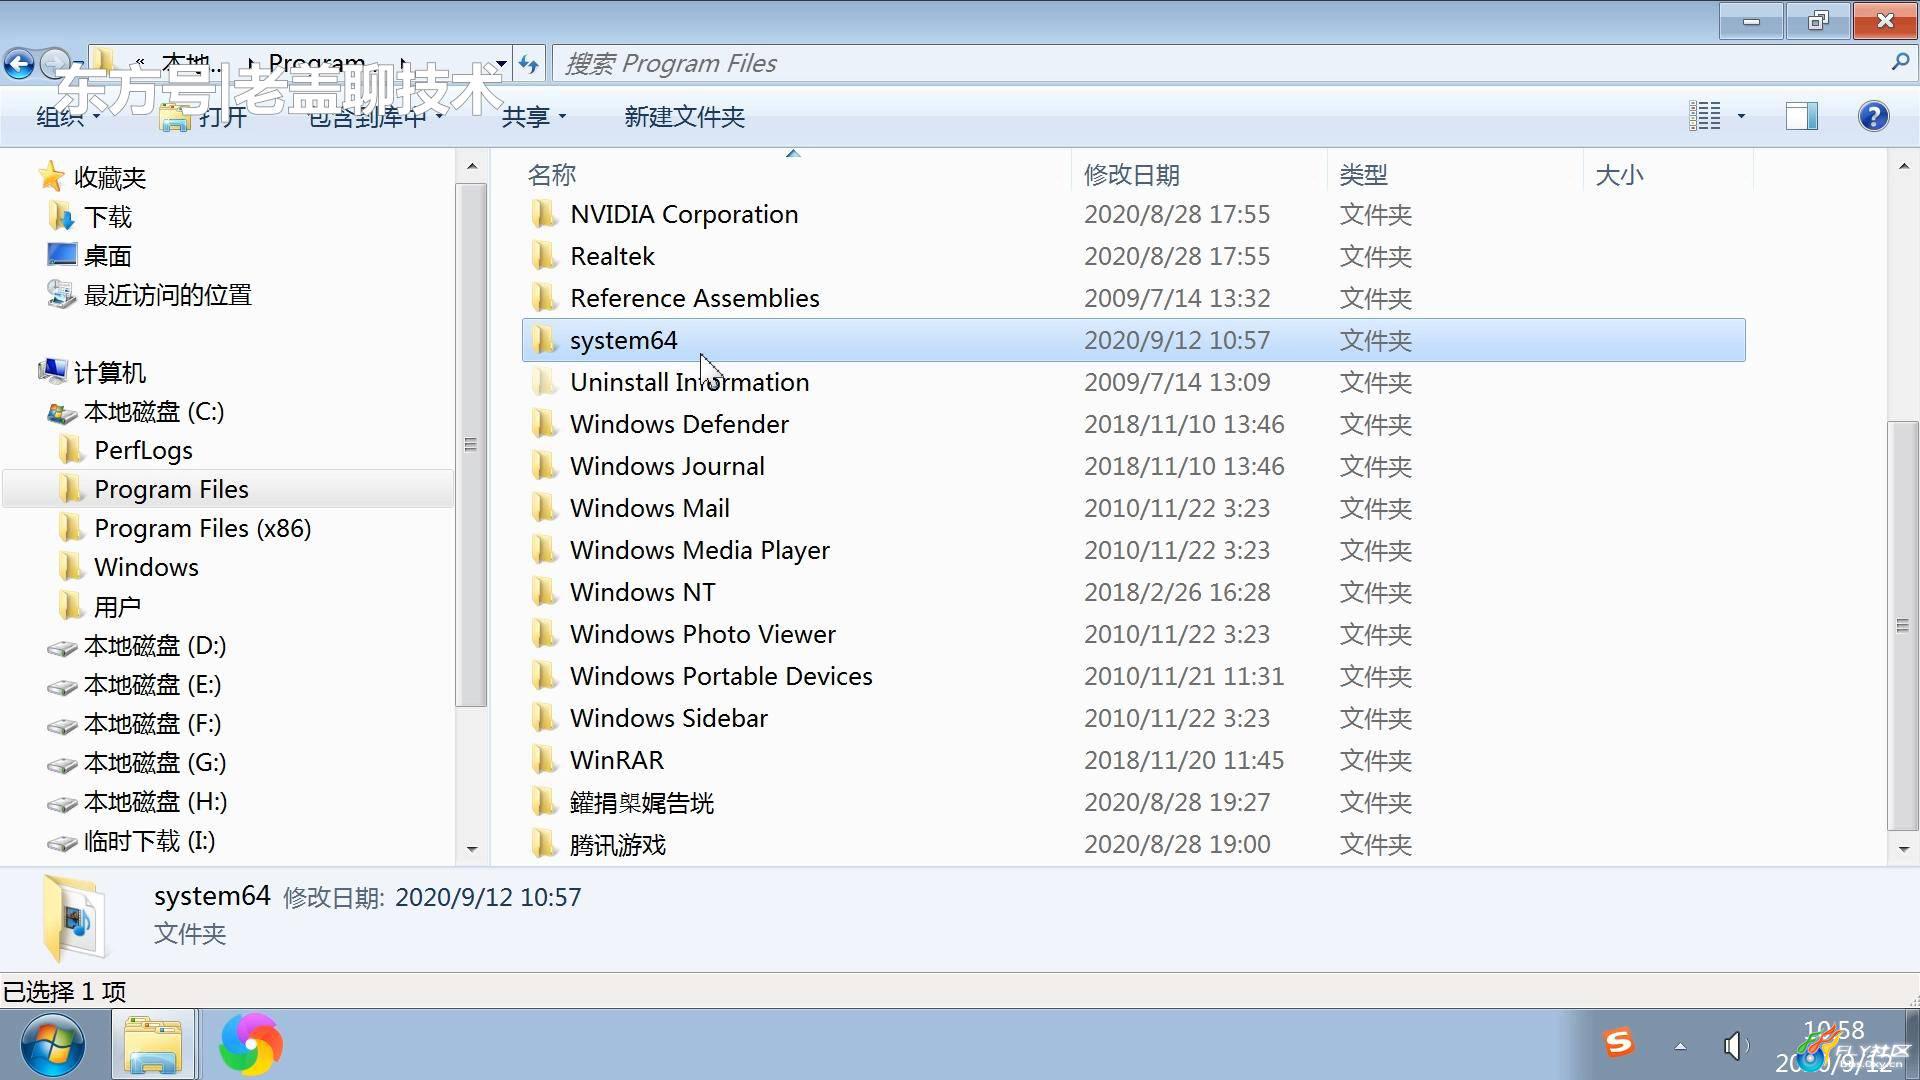Go back with the back arrow button
1920x1080 pixels.
18,65
